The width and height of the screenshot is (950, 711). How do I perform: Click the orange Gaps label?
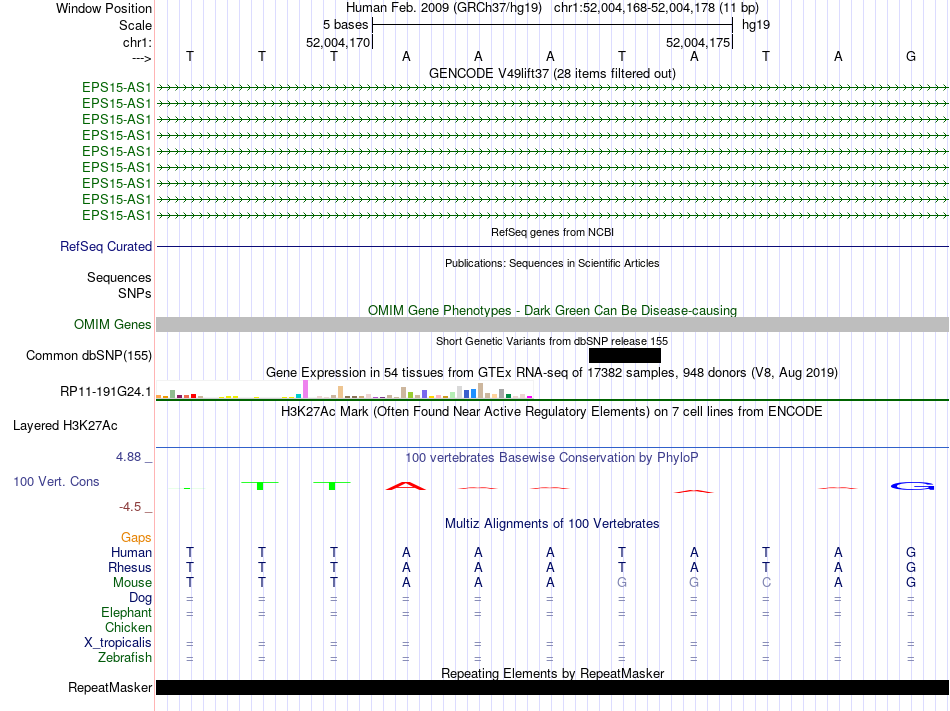(136, 538)
